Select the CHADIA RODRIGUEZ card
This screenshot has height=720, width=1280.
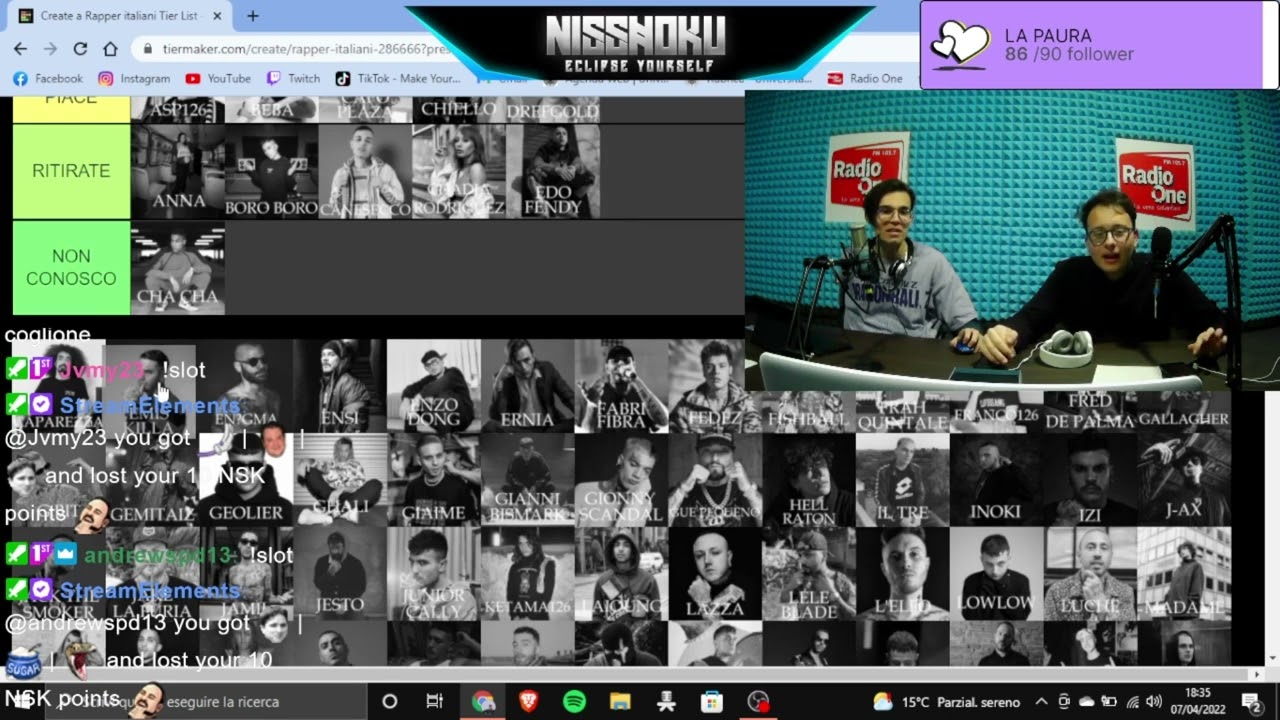tap(460, 171)
